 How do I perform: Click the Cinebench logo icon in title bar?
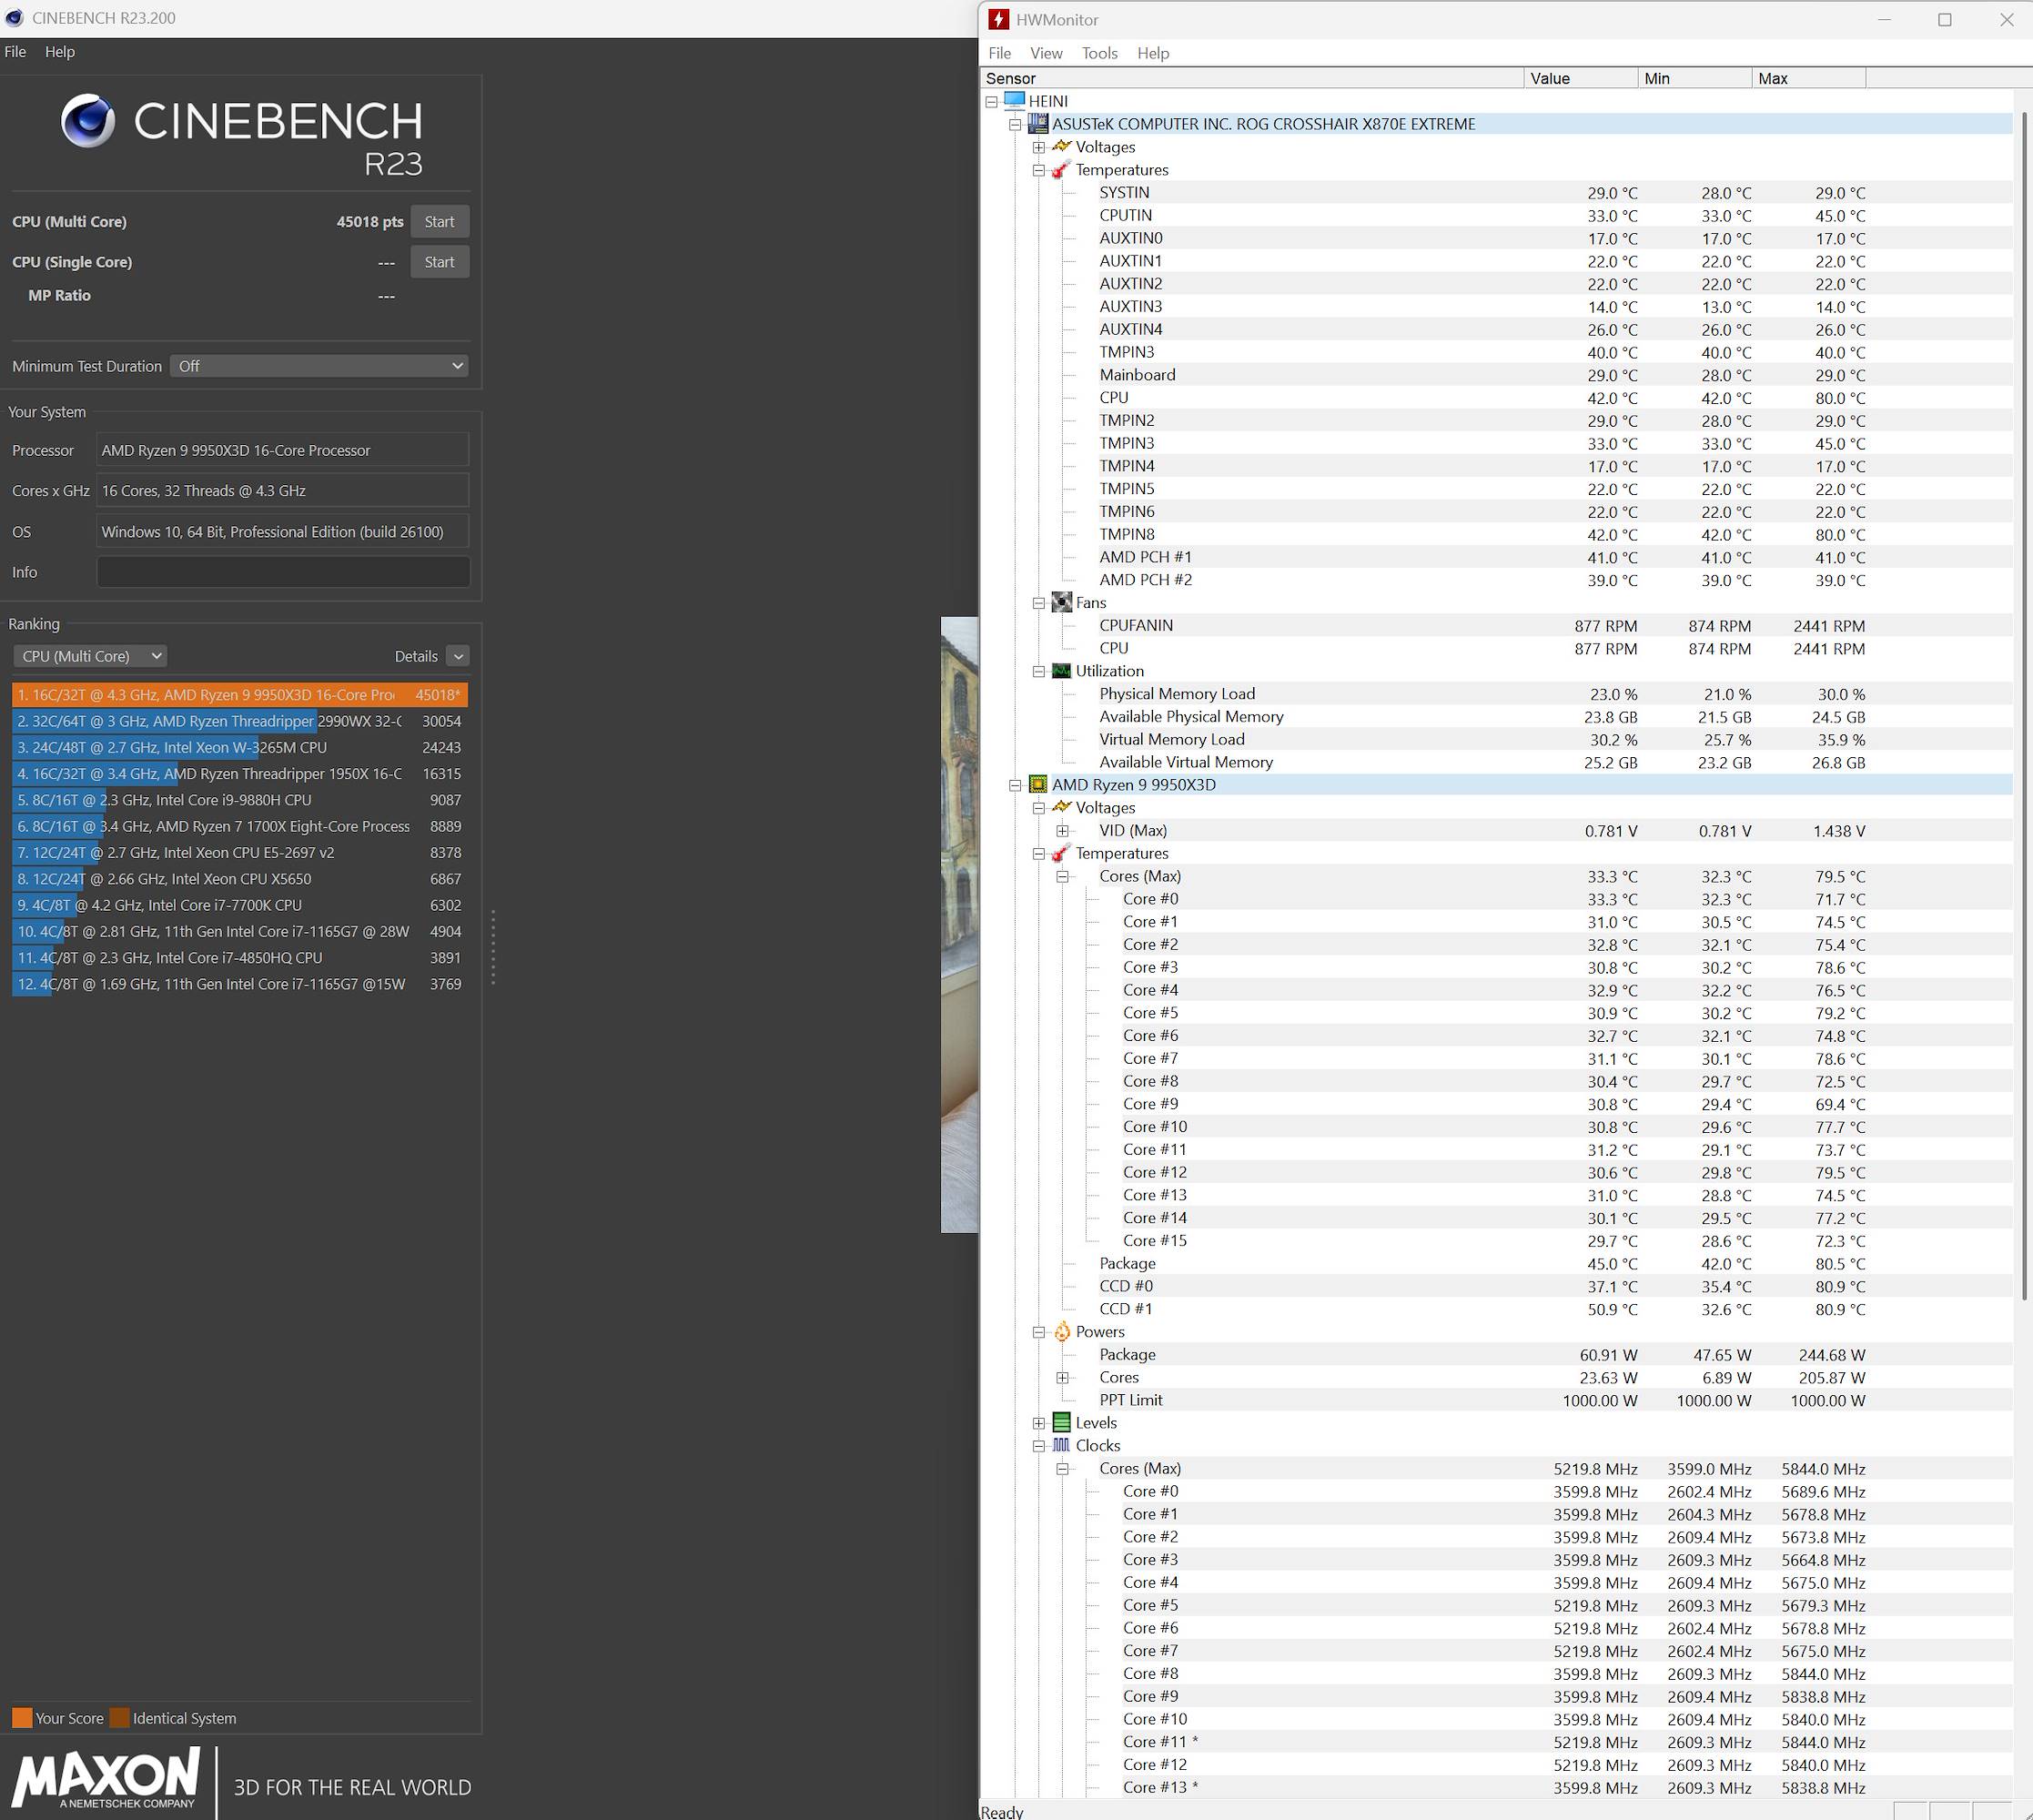(x=14, y=18)
